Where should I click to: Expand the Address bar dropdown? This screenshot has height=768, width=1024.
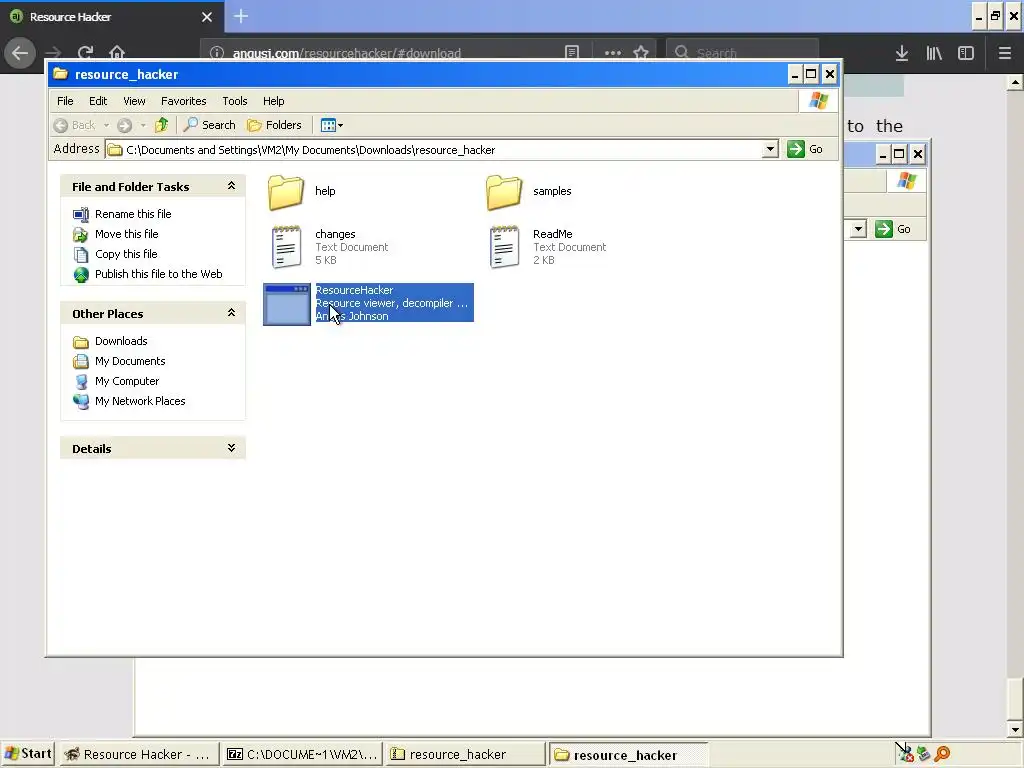pyautogui.click(x=771, y=150)
